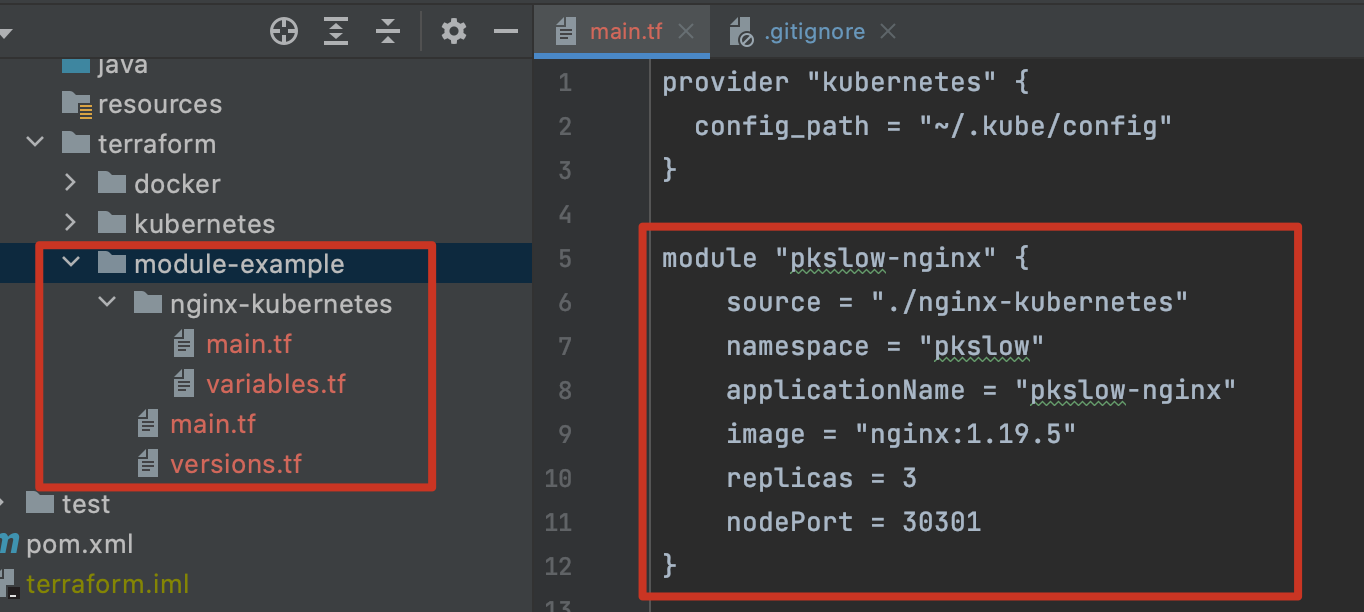
Task: Click the main.tf tab file icon
Action: [566, 31]
